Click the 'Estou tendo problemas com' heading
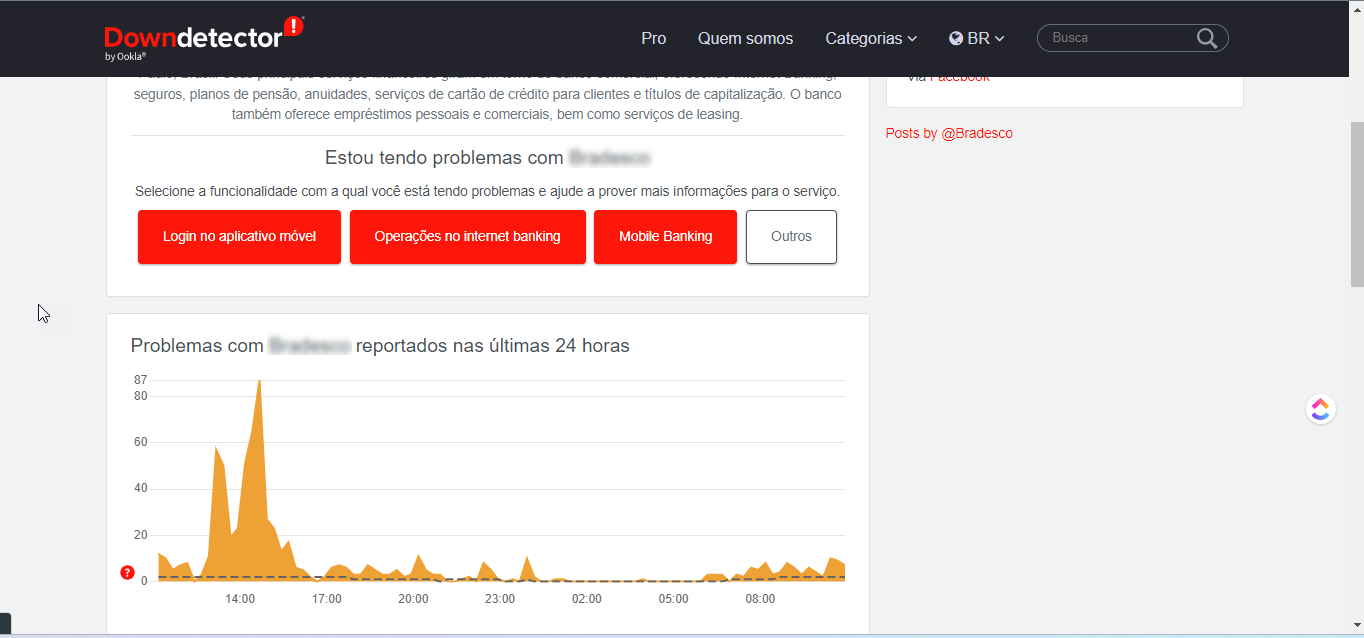The image size is (1364, 638). 444,158
